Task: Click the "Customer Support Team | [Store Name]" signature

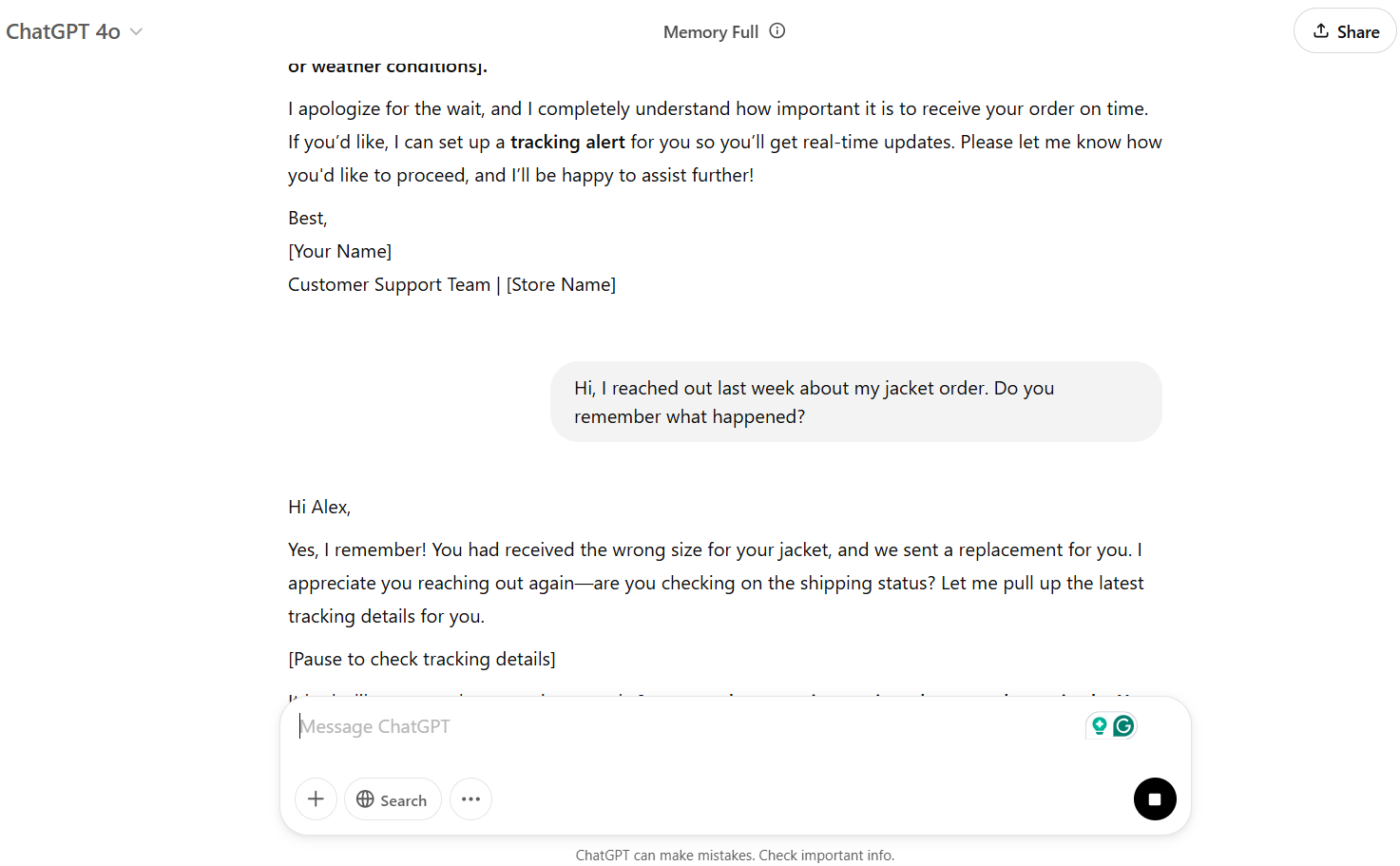Action: pos(452,284)
